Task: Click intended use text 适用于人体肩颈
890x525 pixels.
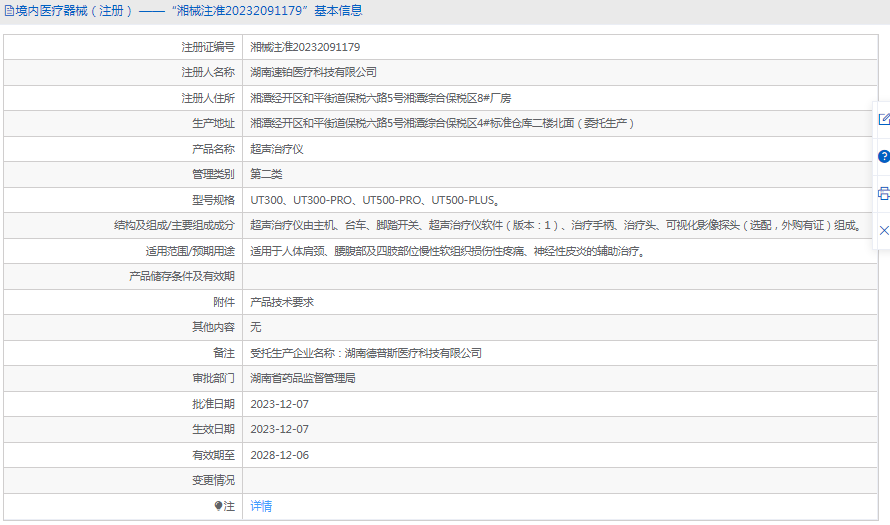Action: click(448, 251)
